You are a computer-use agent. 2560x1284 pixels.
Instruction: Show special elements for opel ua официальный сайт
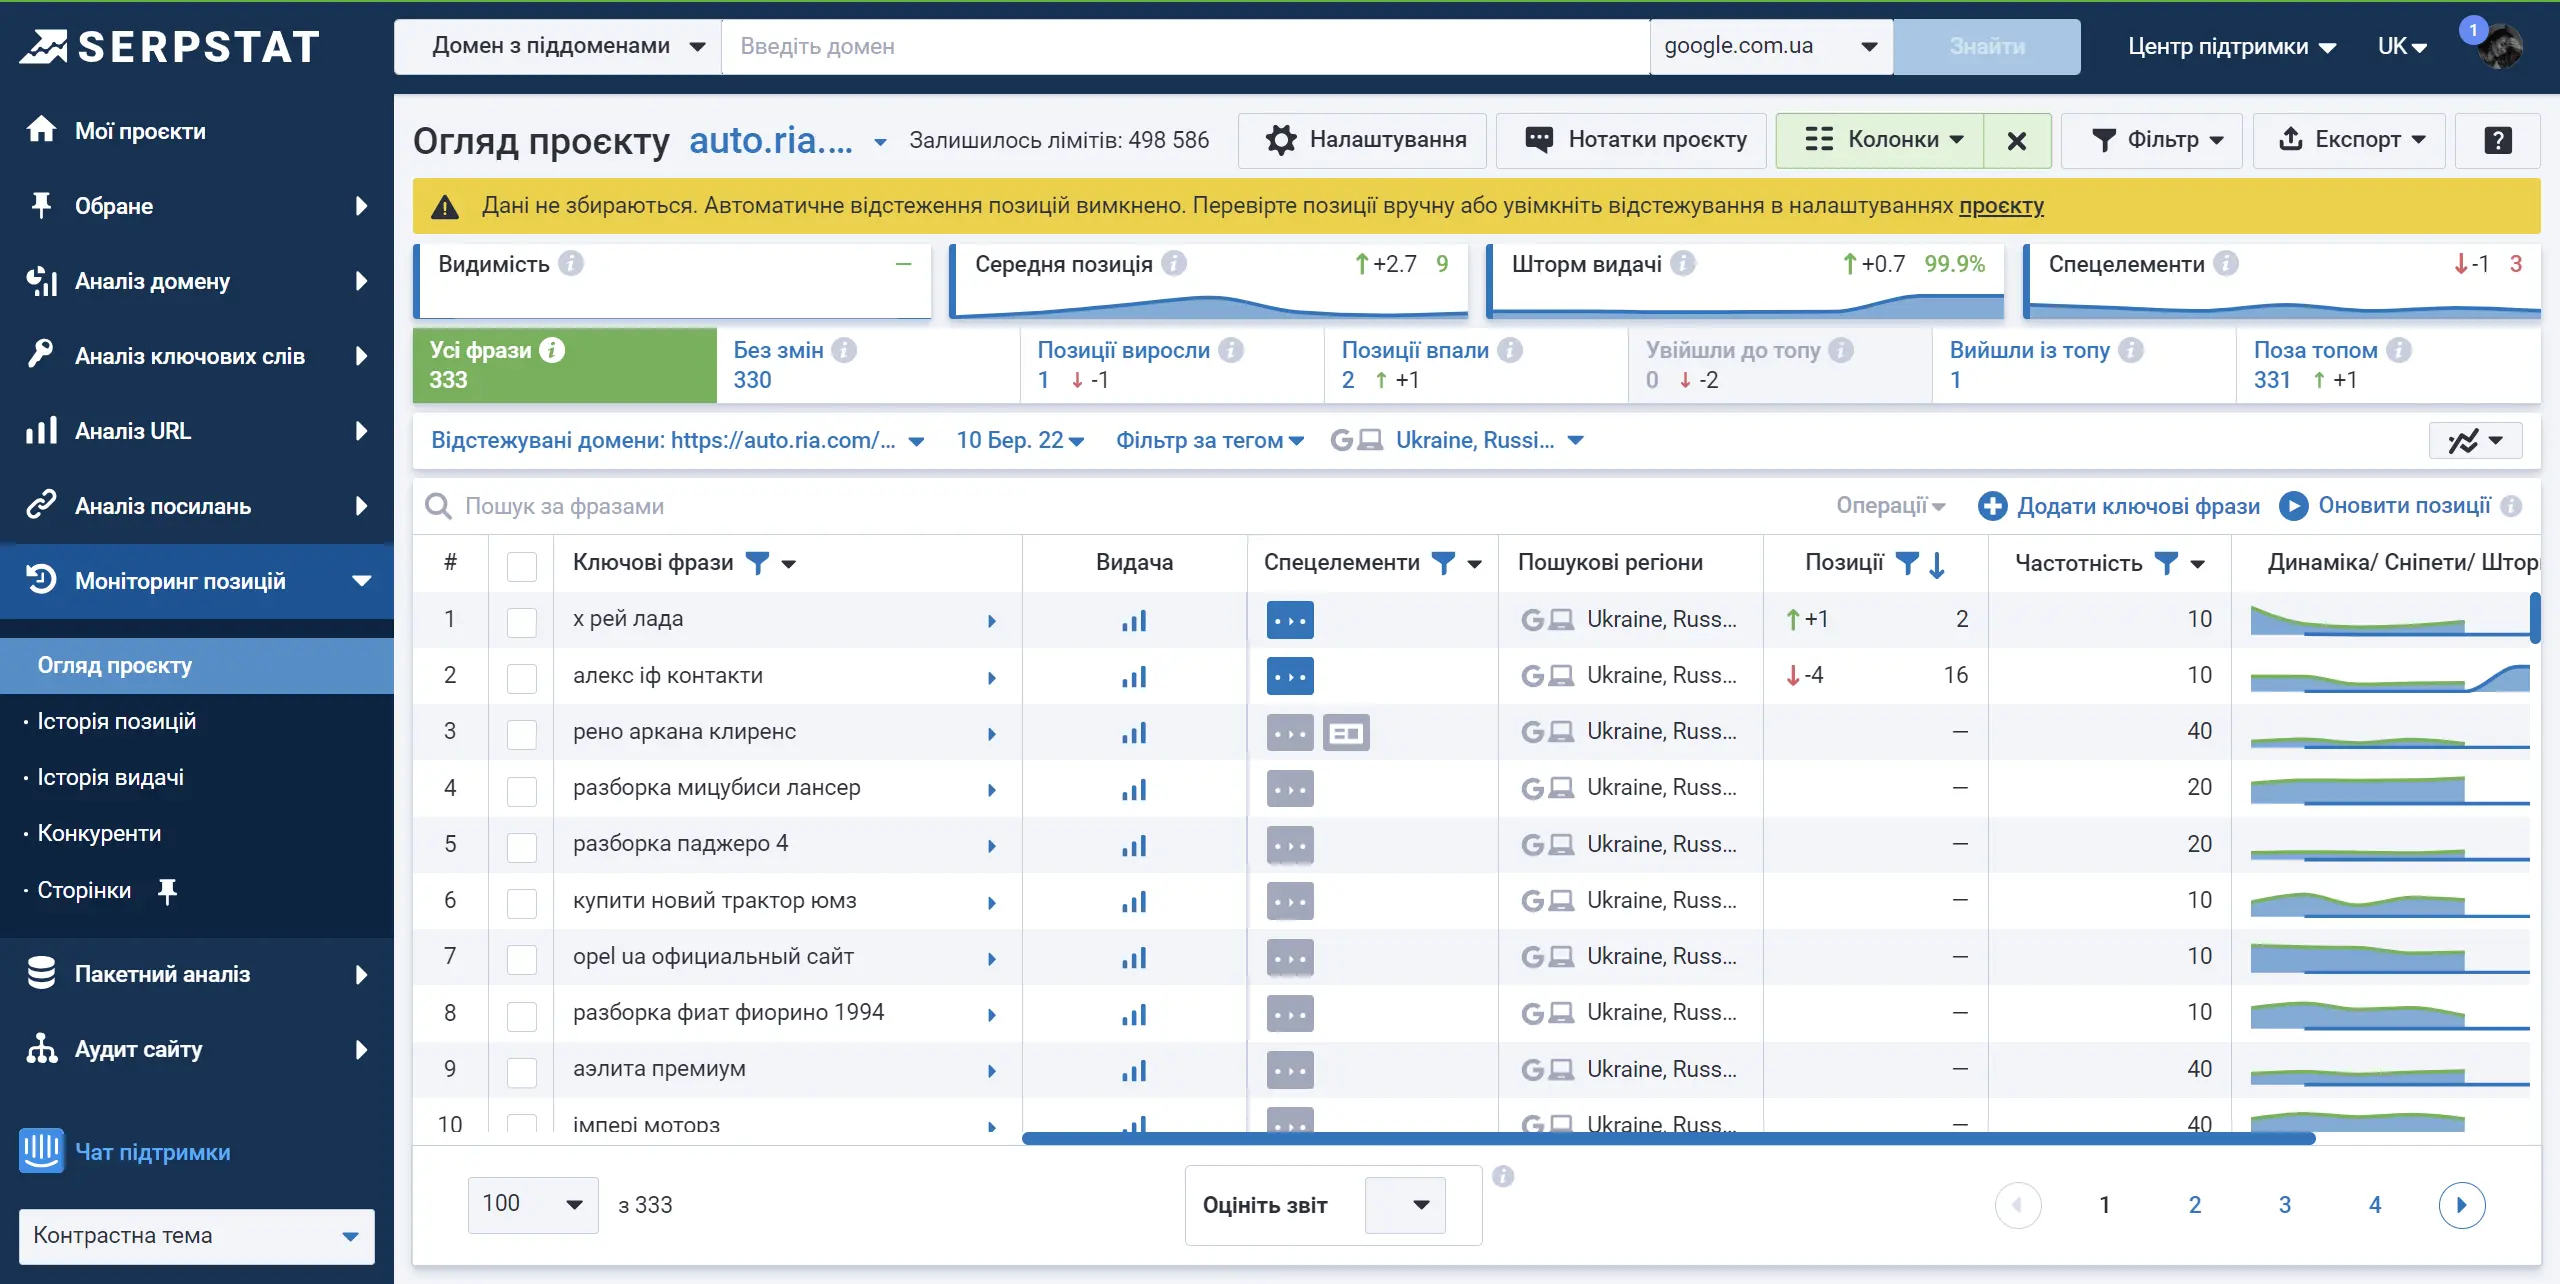coord(1290,958)
